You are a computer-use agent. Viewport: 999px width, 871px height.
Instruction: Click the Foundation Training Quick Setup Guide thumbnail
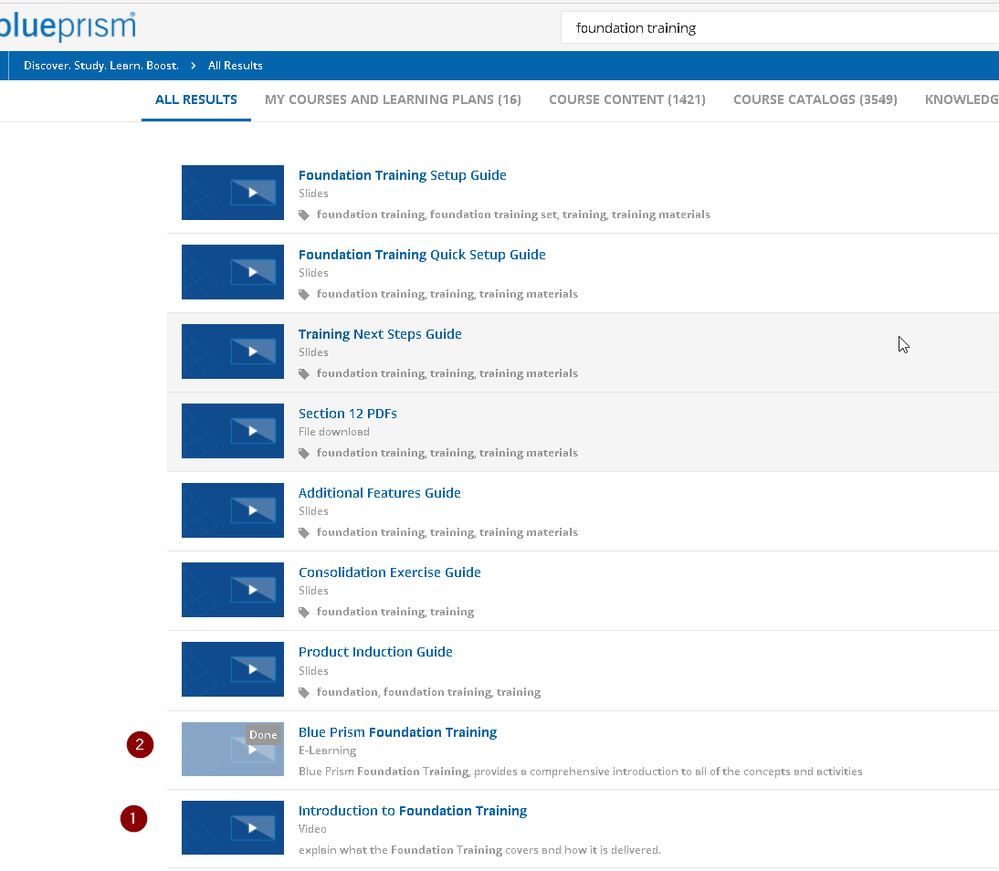pos(233,272)
